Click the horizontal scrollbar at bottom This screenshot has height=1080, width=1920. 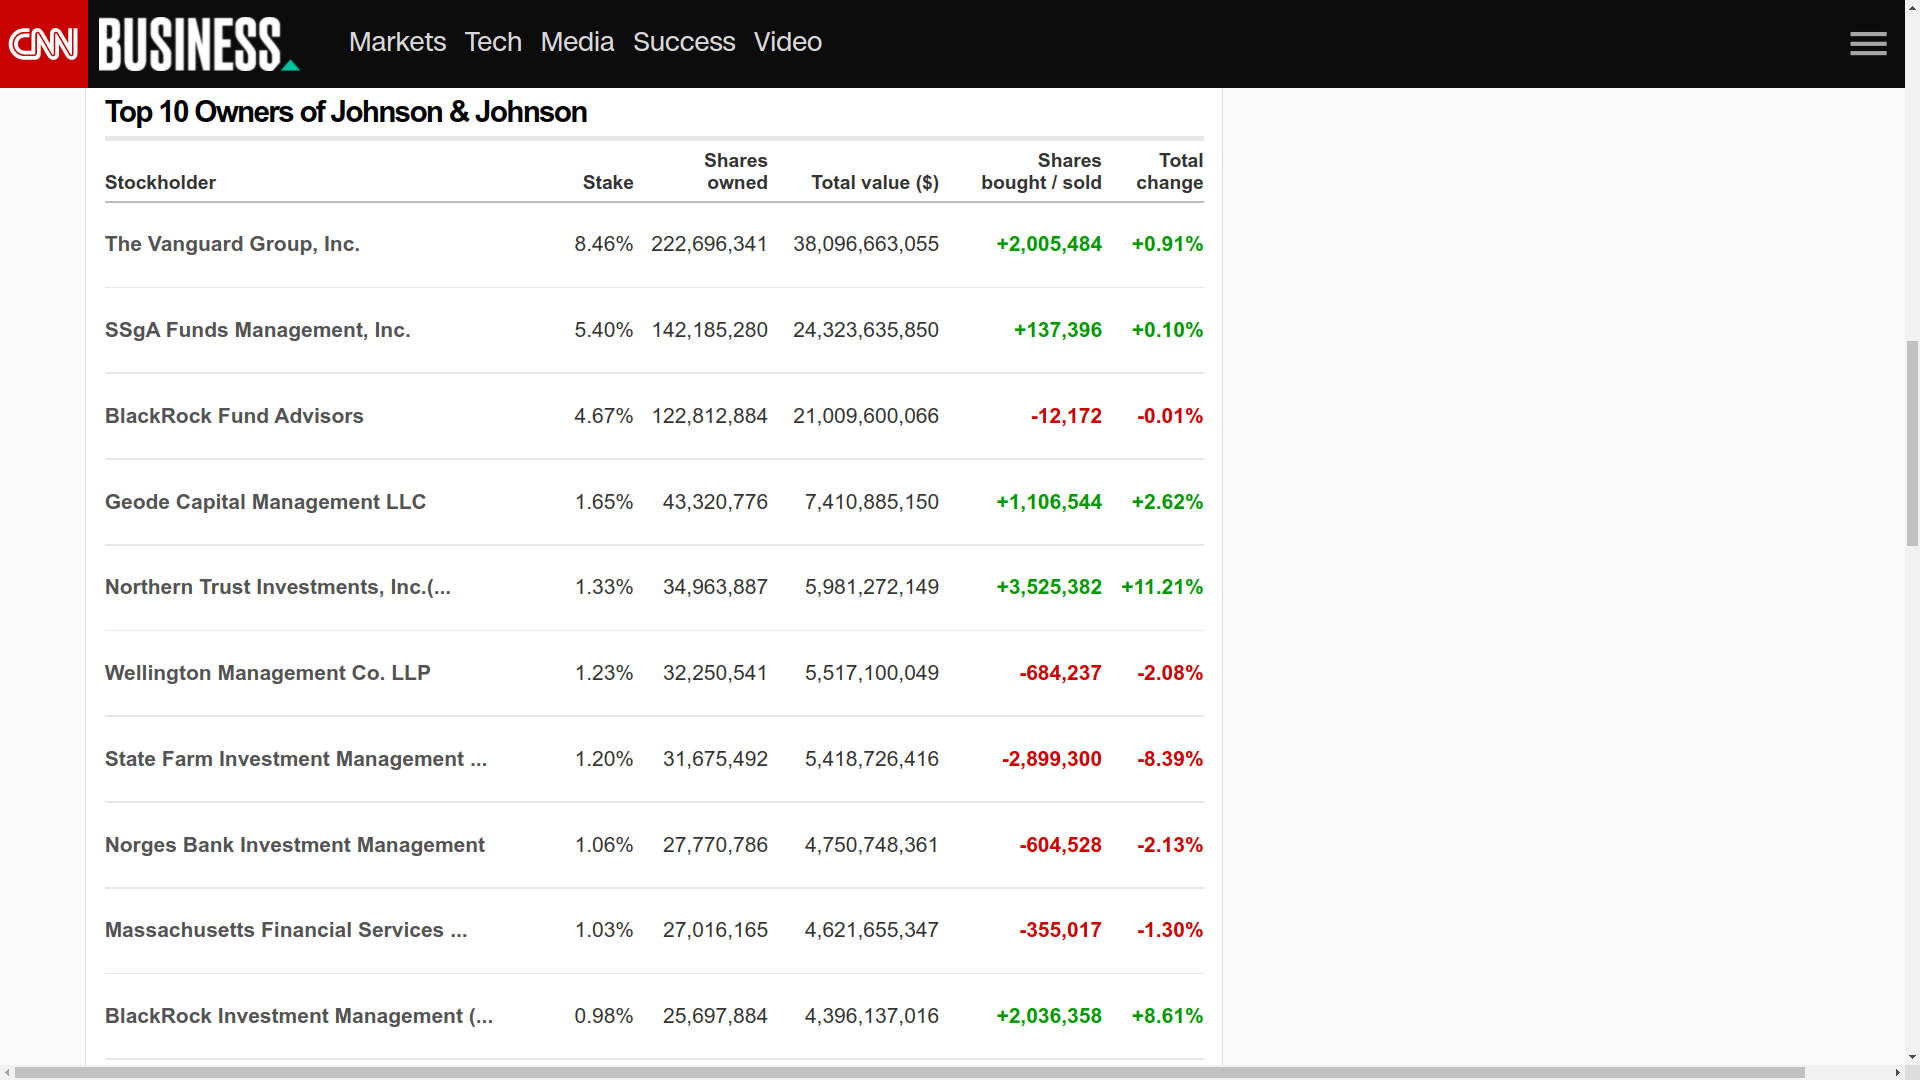click(910, 1072)
